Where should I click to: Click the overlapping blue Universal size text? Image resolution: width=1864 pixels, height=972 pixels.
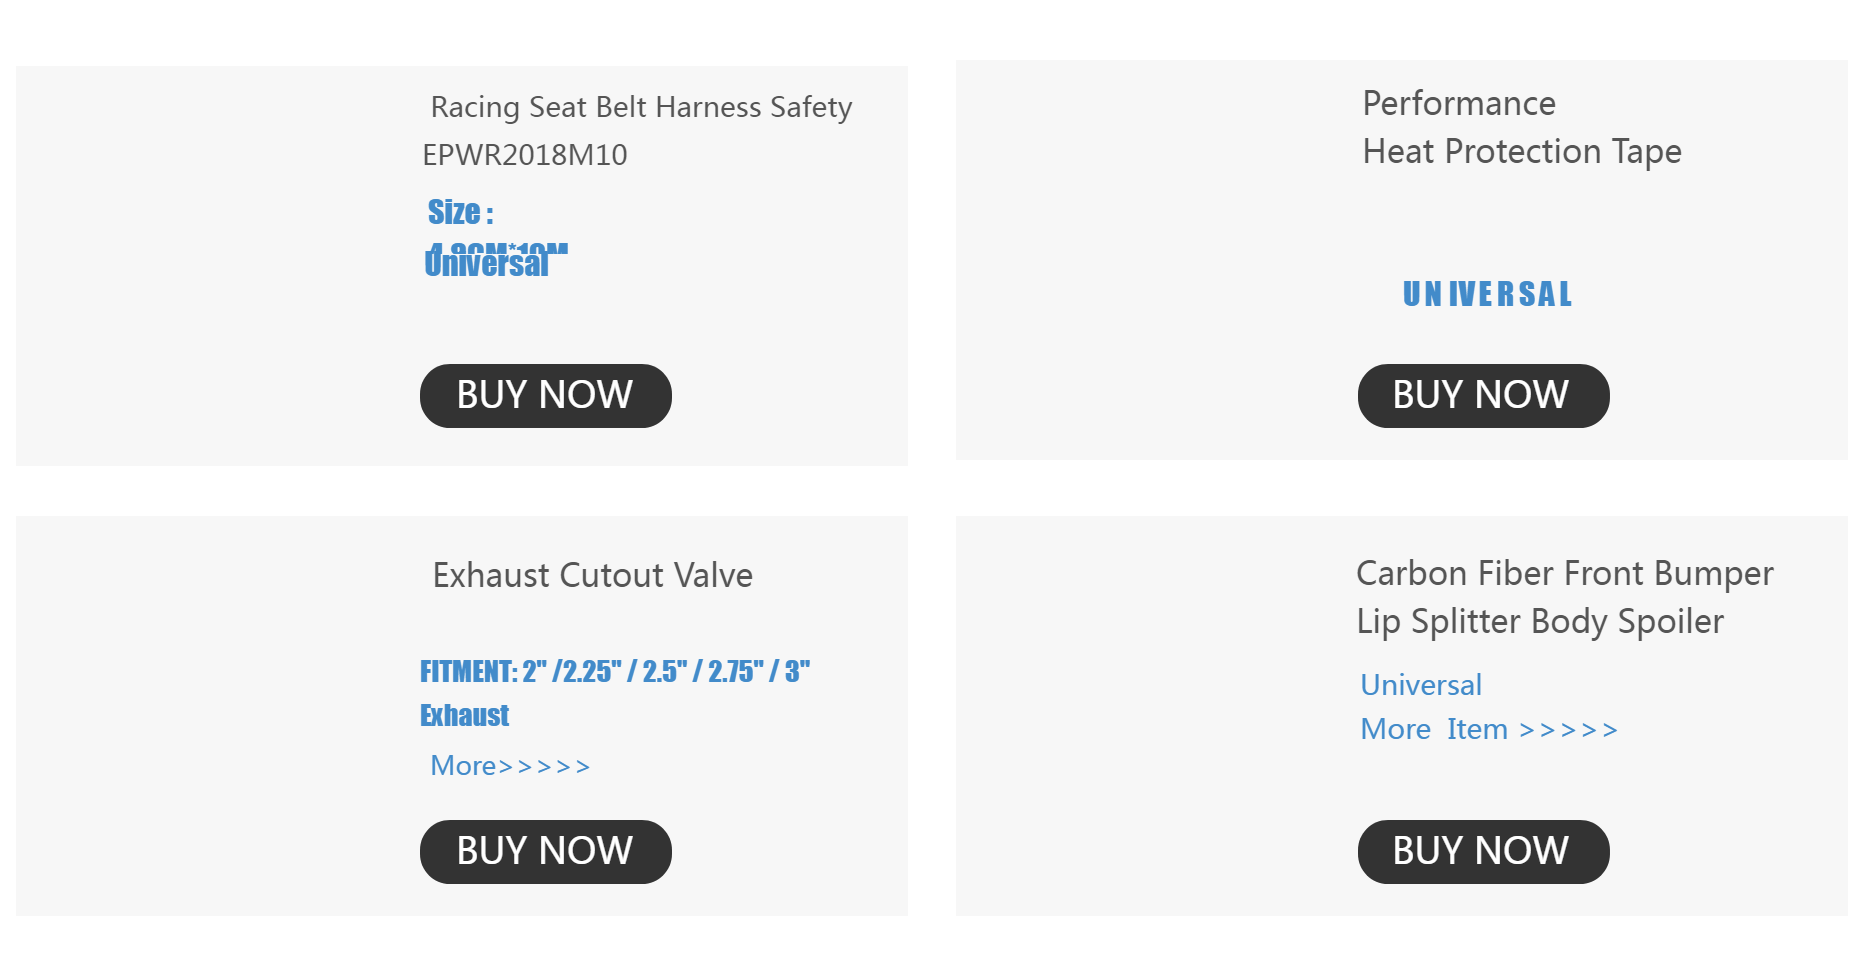pos(487,263)
